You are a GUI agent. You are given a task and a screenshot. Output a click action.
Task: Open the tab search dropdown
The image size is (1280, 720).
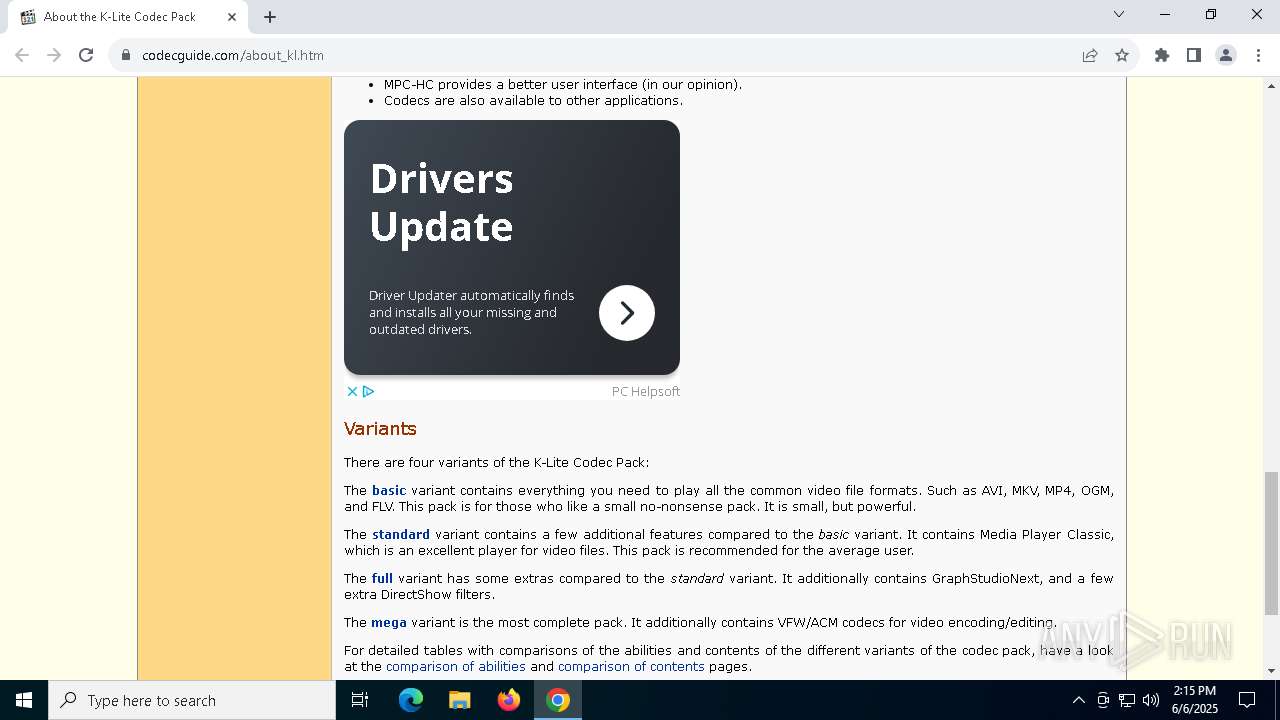(x=1119, y=14)
